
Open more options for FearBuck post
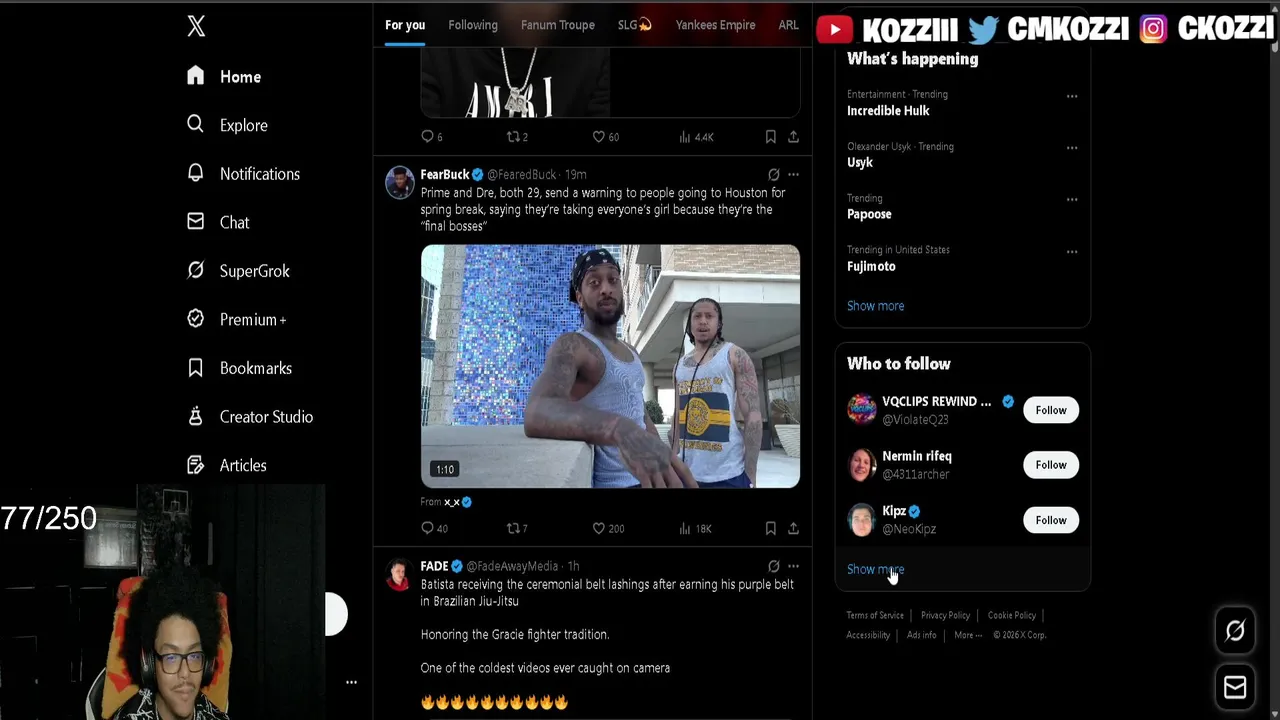793,174
